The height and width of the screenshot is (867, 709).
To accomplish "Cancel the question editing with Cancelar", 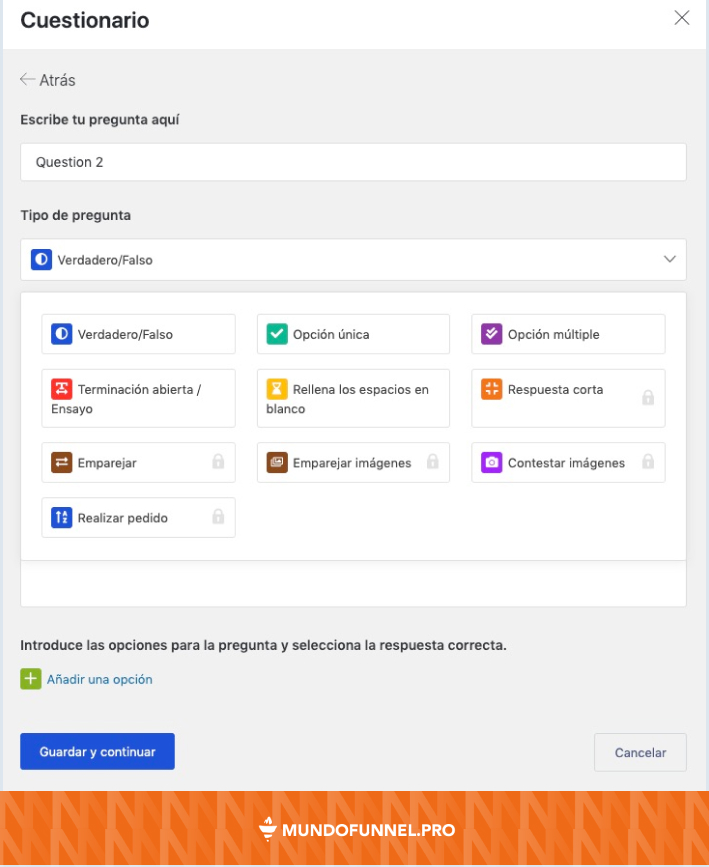I will pyautogui.click(x=640, y=751).
